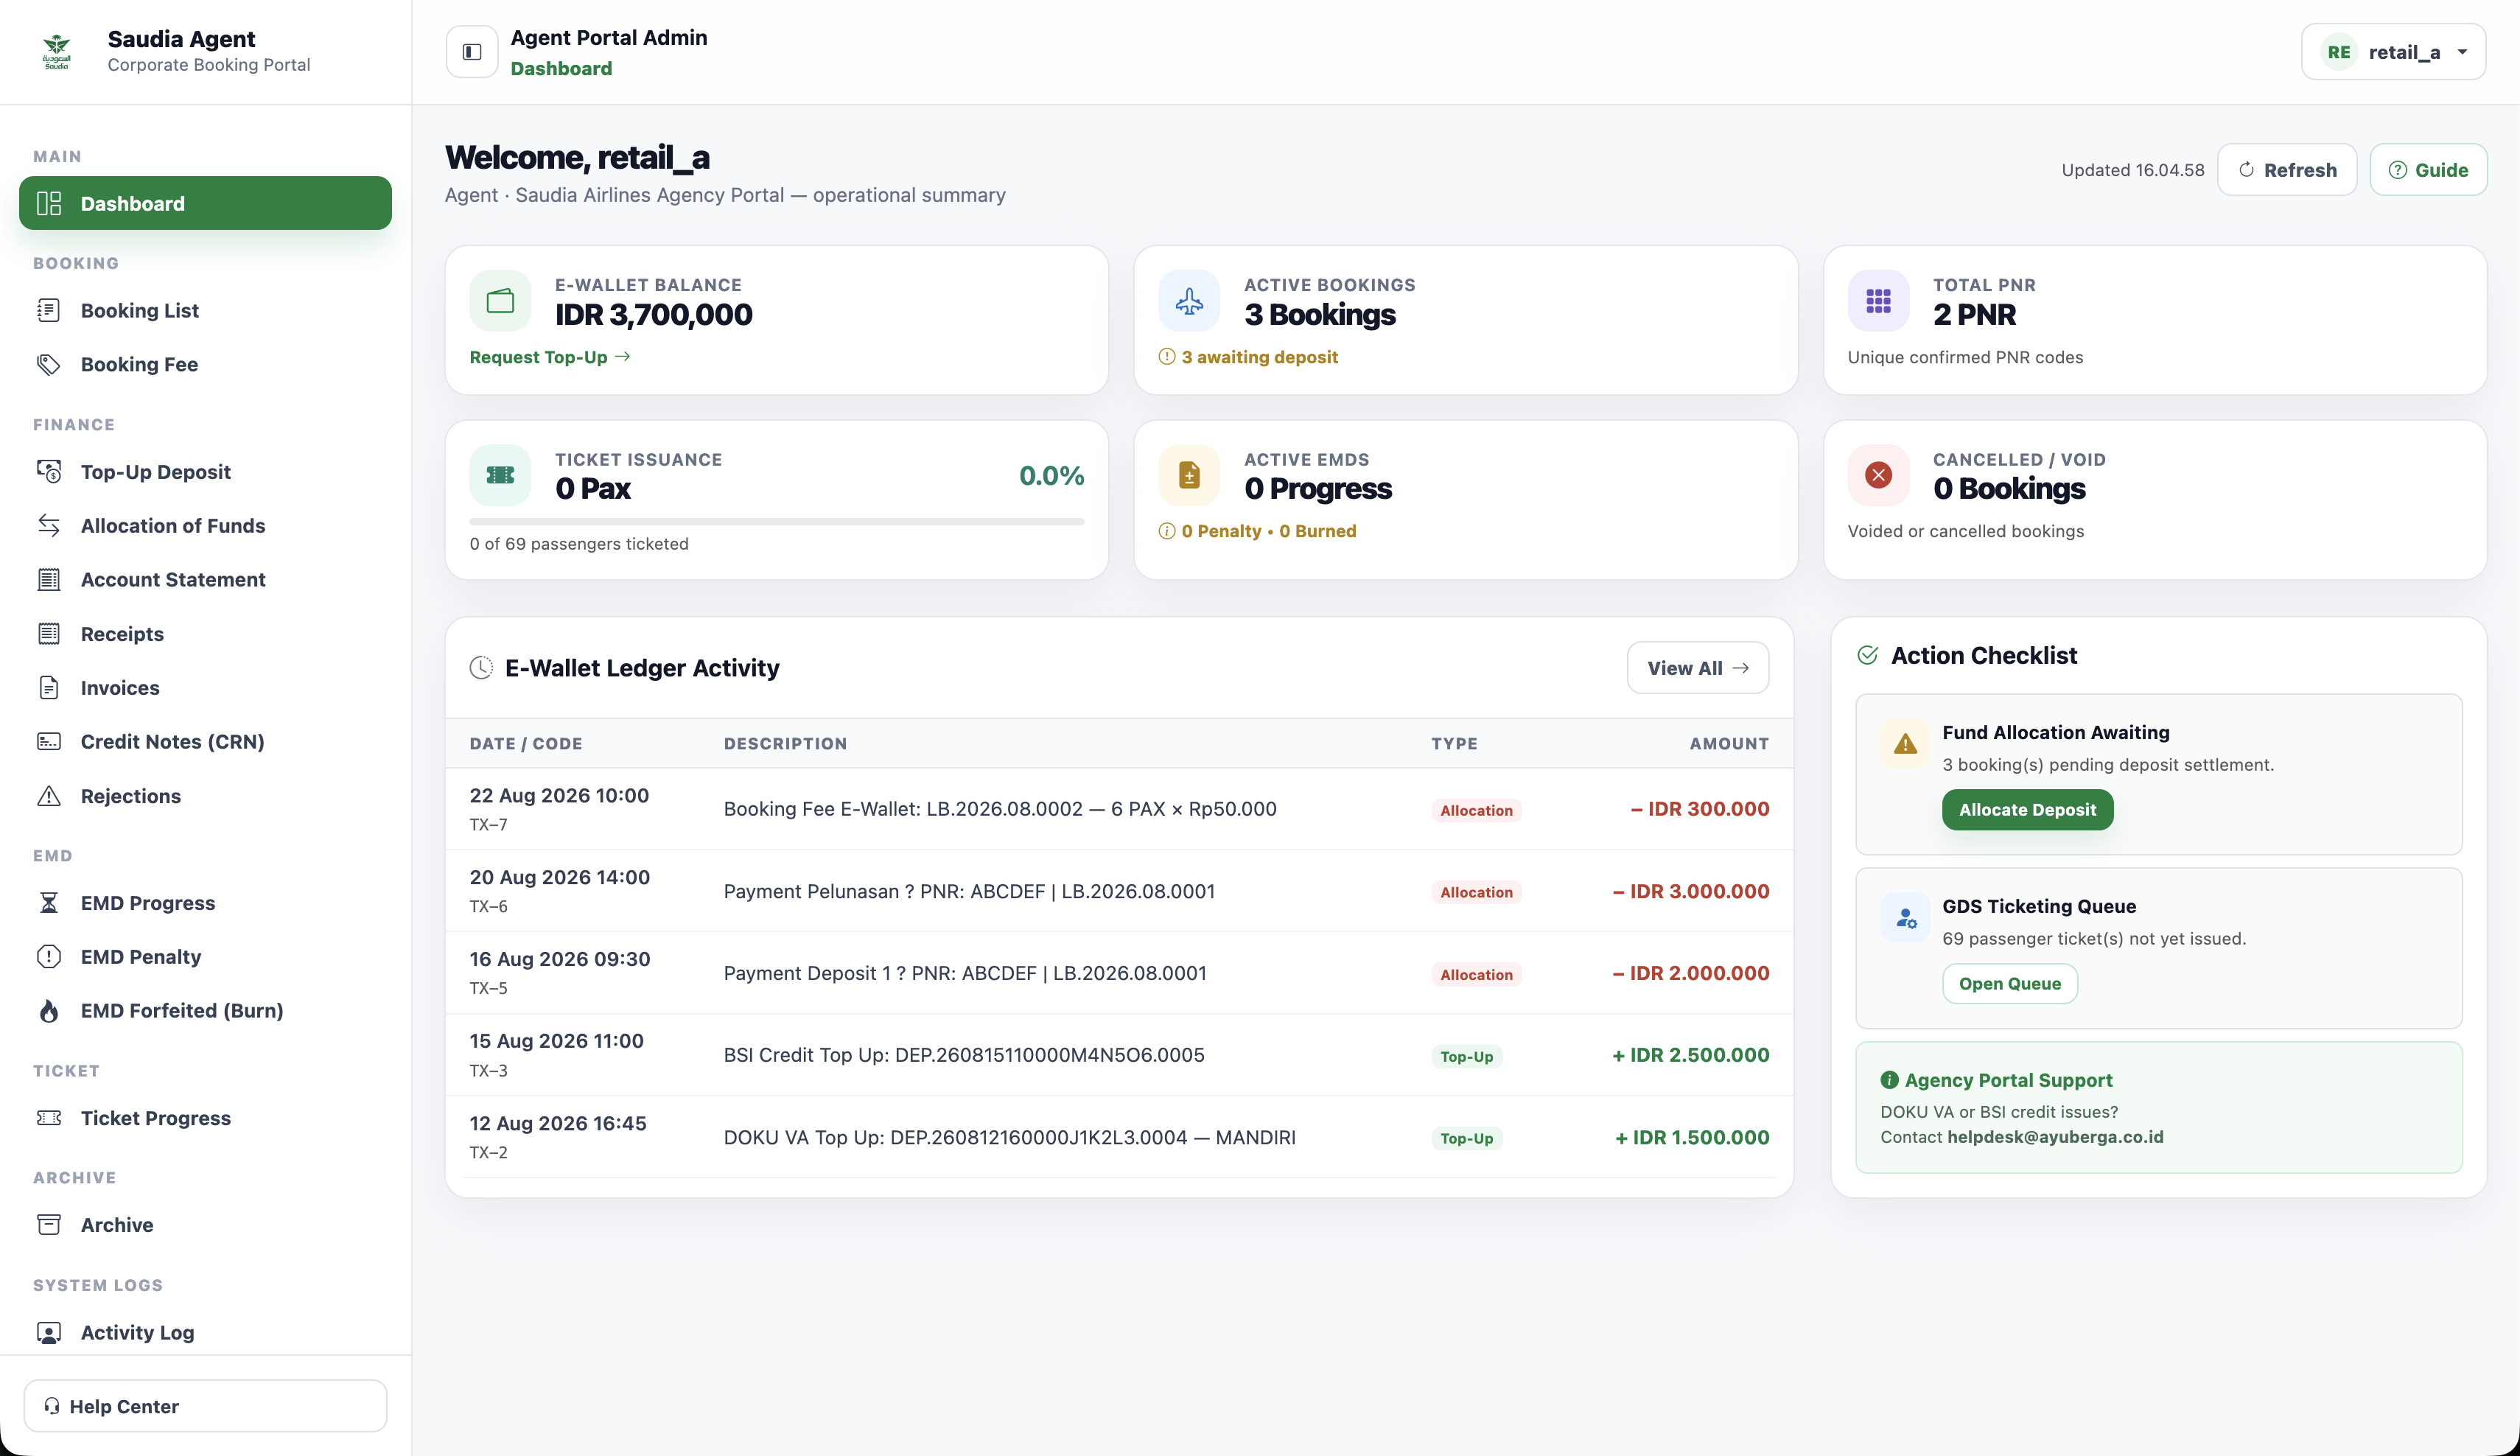Click the Saudia logo icon
The width and height of the screenshot is (2520, 1456).
[x=57, y=51]
